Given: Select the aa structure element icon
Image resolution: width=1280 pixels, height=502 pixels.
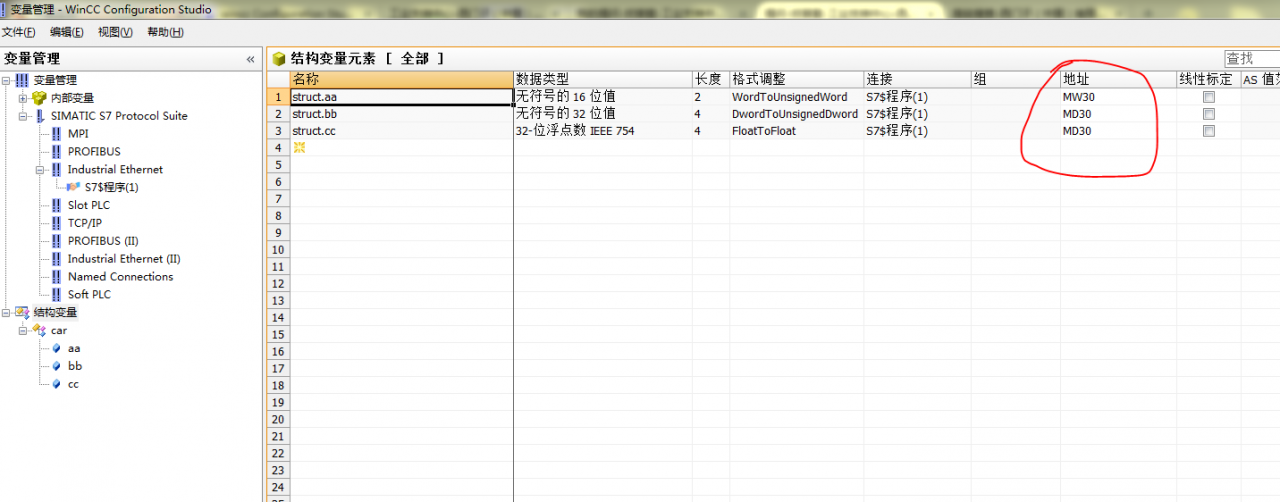Looking at the screenshot, I should pos(56,349).
